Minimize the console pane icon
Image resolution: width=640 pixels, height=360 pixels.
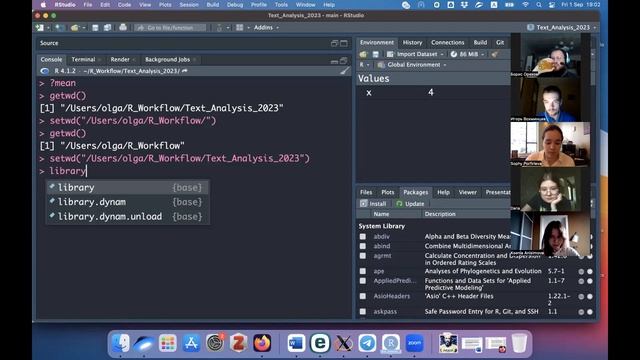click(334, 61)
